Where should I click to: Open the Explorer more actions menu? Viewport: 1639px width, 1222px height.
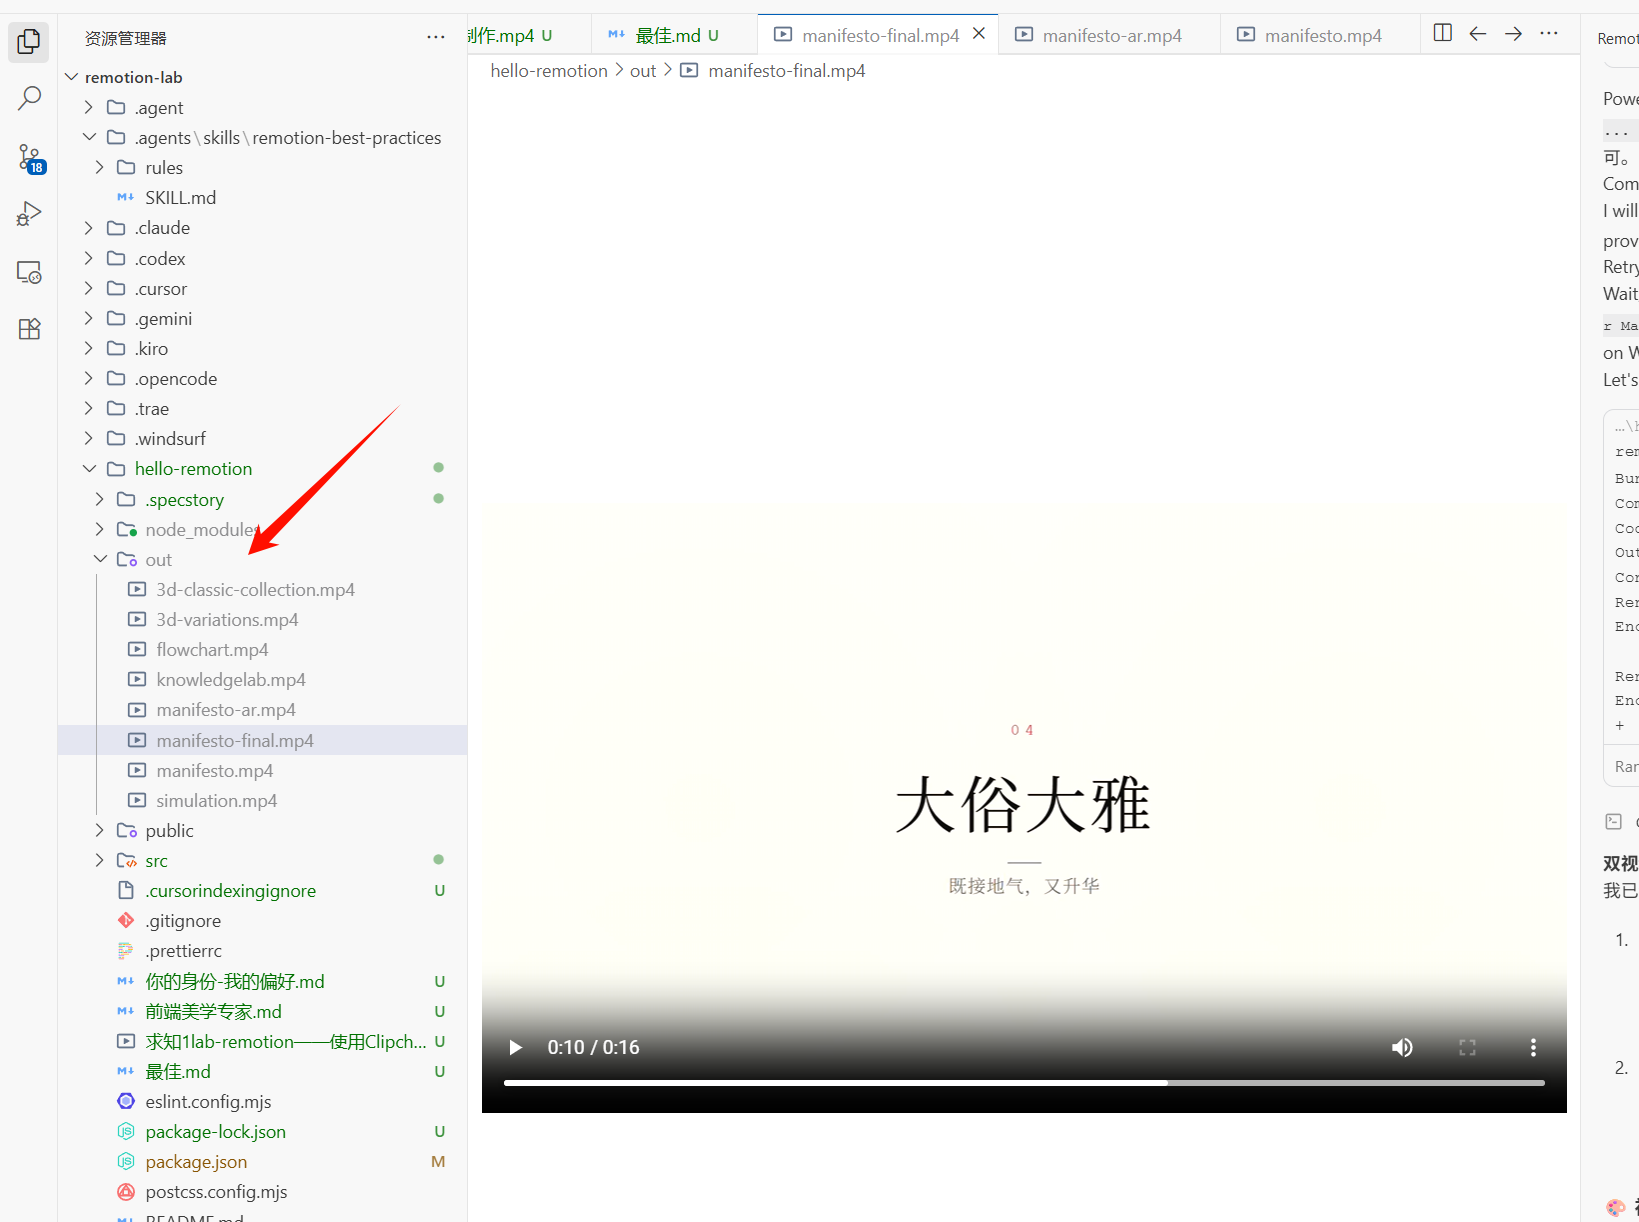pos(435,37)
